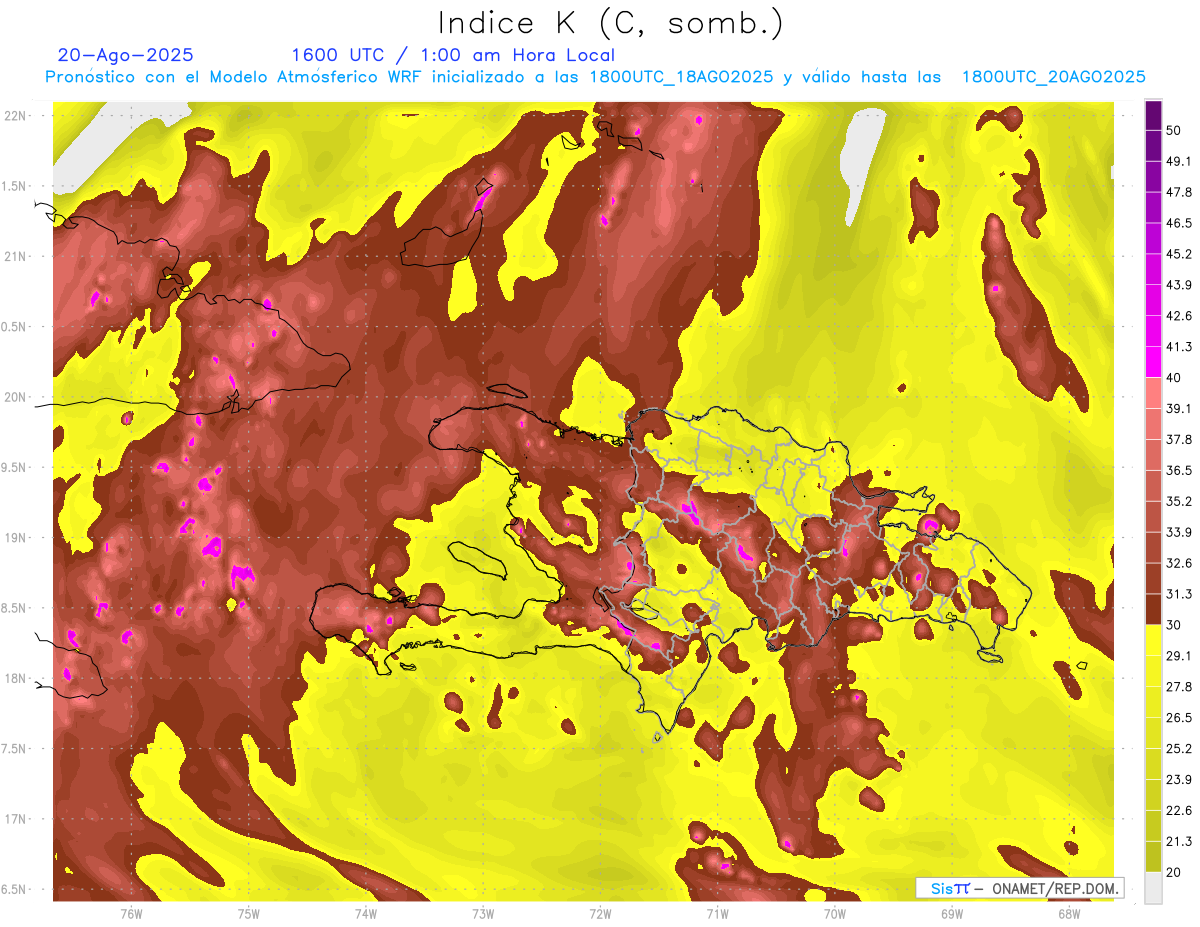Click the "18N" latitude label
This screenshot has height=927, width=1200.
pyautogui.click(x=17, y=678)
